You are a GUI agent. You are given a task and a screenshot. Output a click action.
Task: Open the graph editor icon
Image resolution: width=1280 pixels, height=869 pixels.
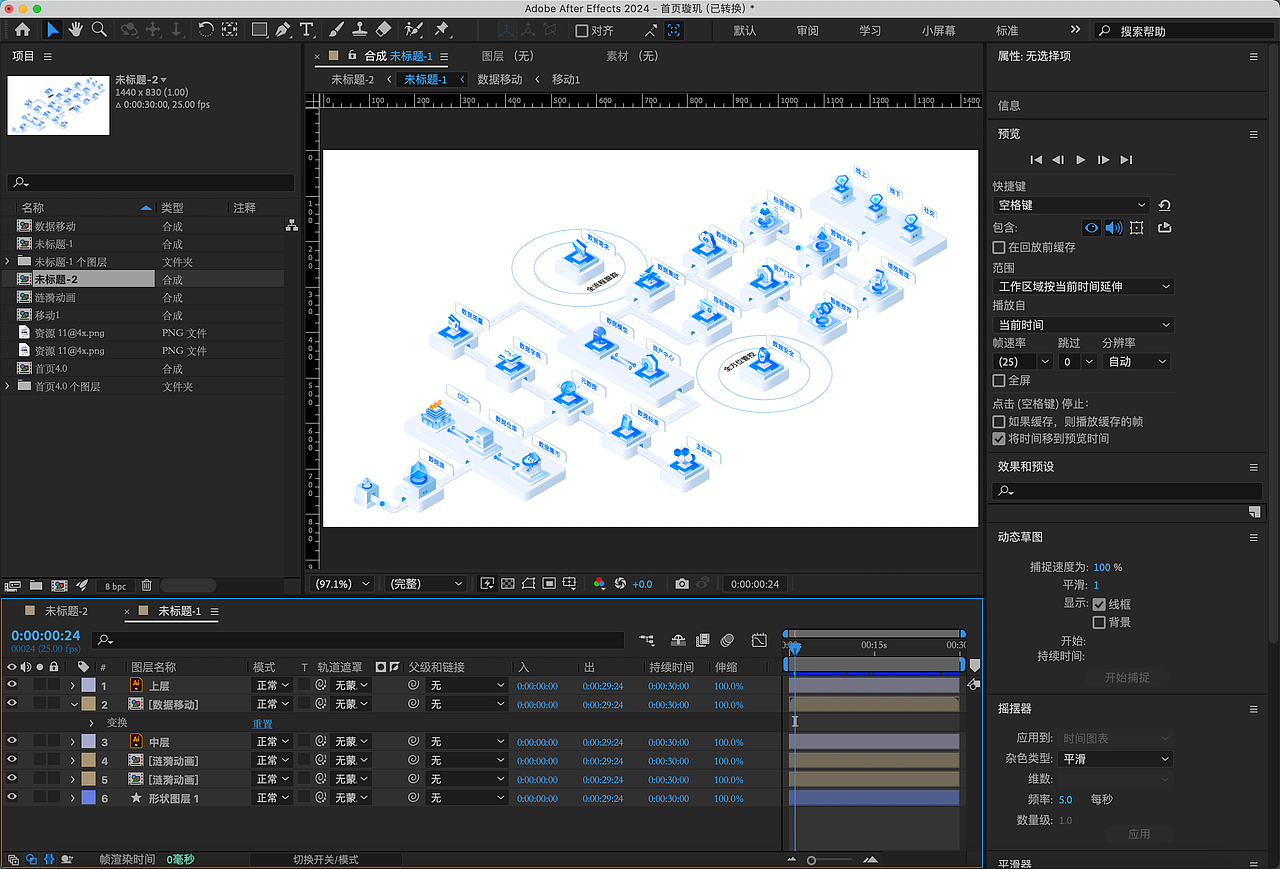(759, 640)
